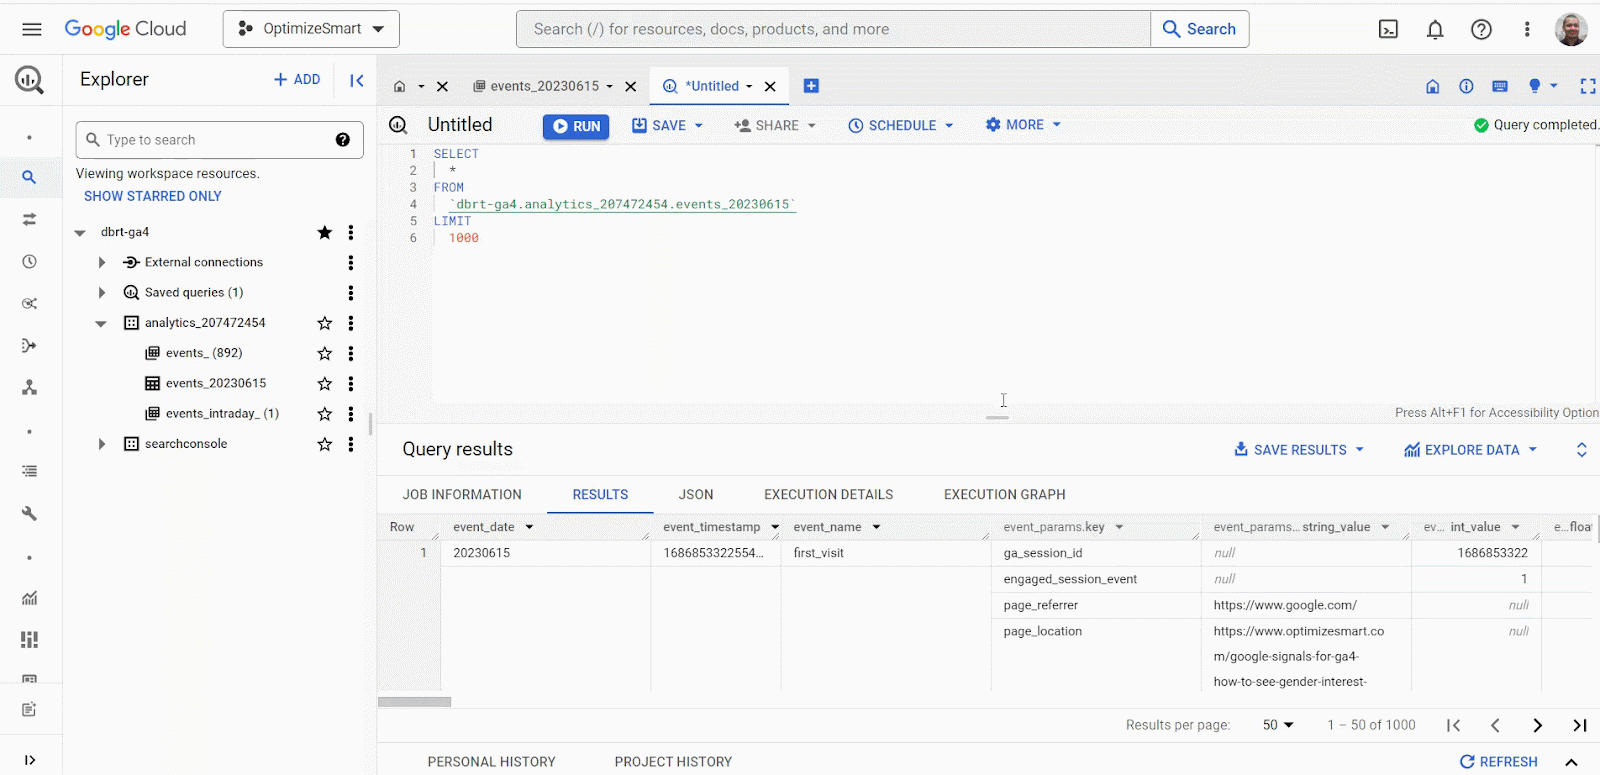Viewport: 1600px width, 775px height.
Task: Open the Cloud Shell terminal icon
Action: [1388, 29]
